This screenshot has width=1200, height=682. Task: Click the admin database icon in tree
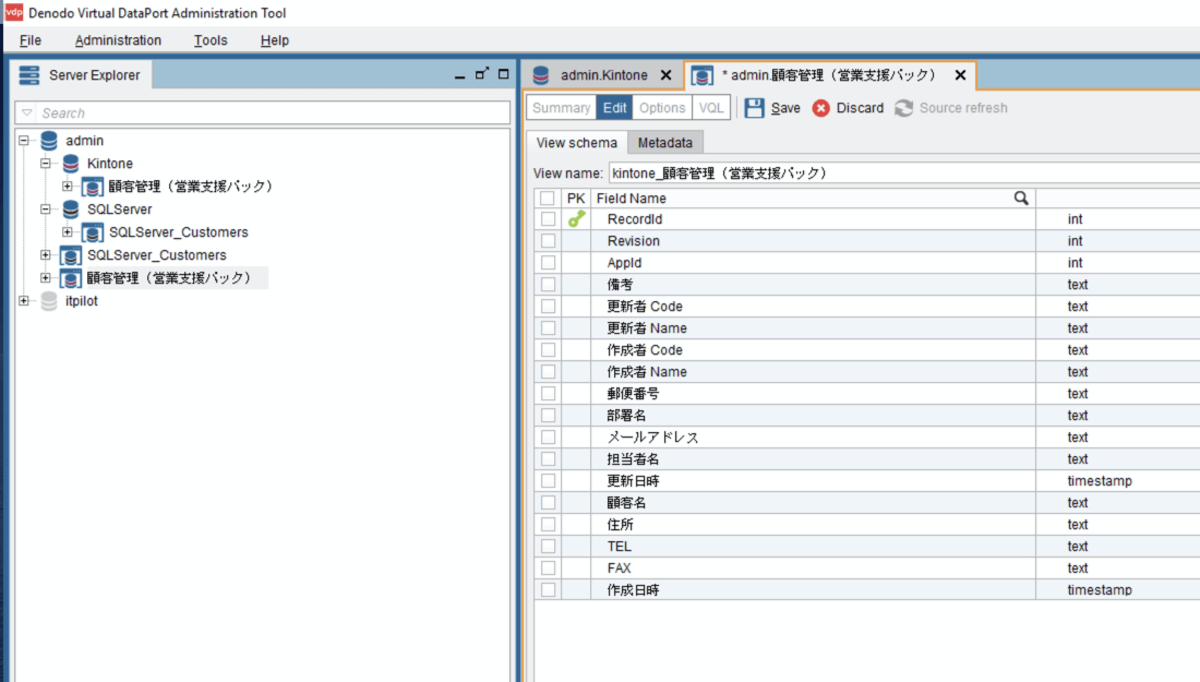pyautogui.click(x=49, y=141)
